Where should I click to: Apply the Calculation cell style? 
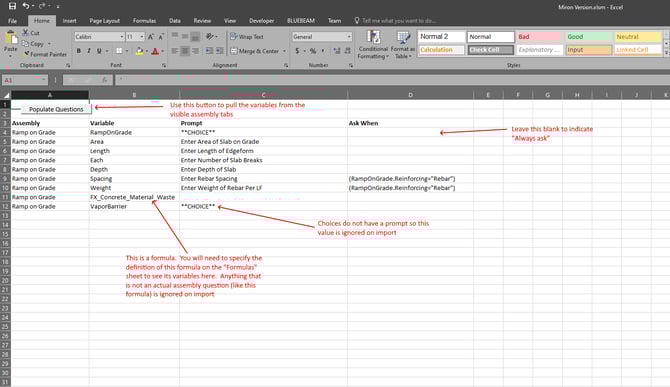point(441,50)
